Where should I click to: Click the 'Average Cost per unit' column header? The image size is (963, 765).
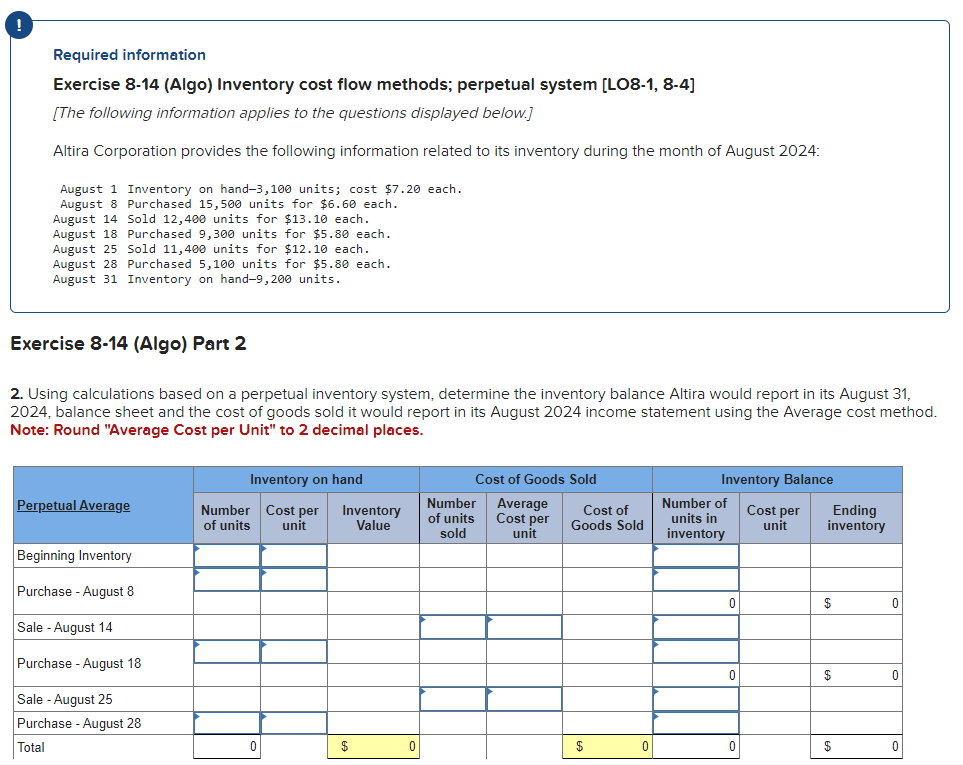(524, 518)
